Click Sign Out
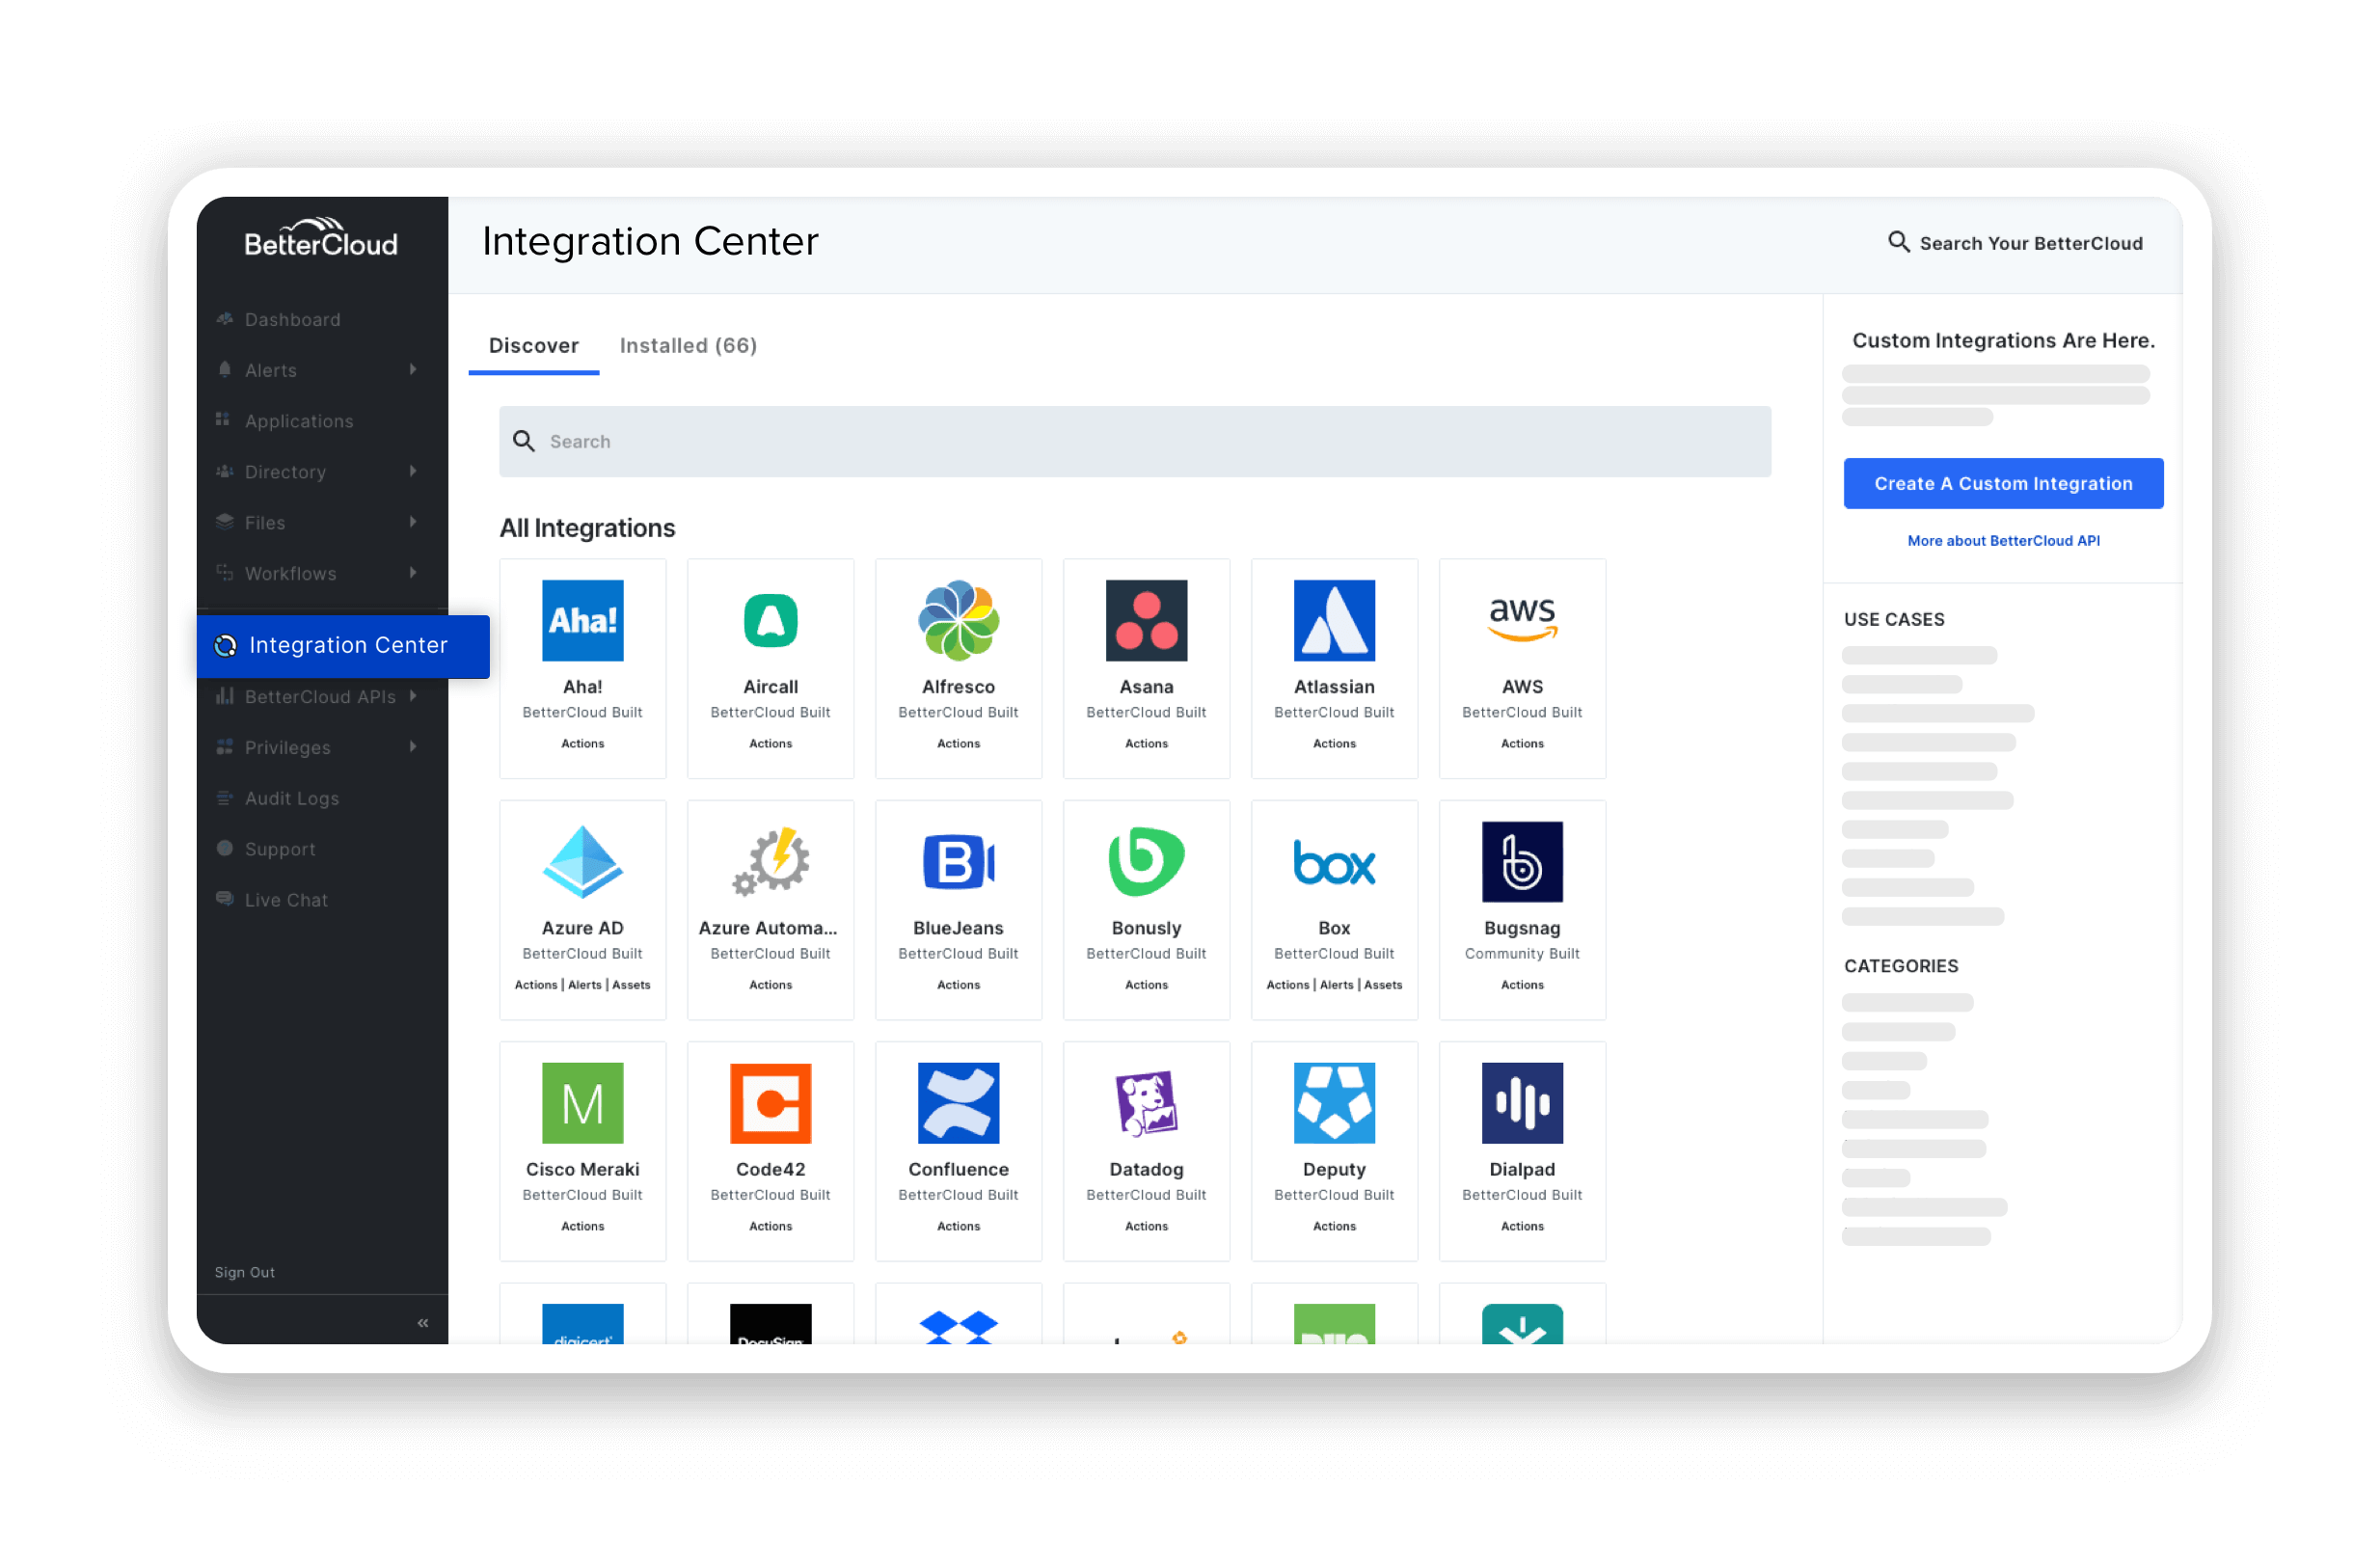This screenshot has height=1541, width=2380. click(x=244, y=1272)
